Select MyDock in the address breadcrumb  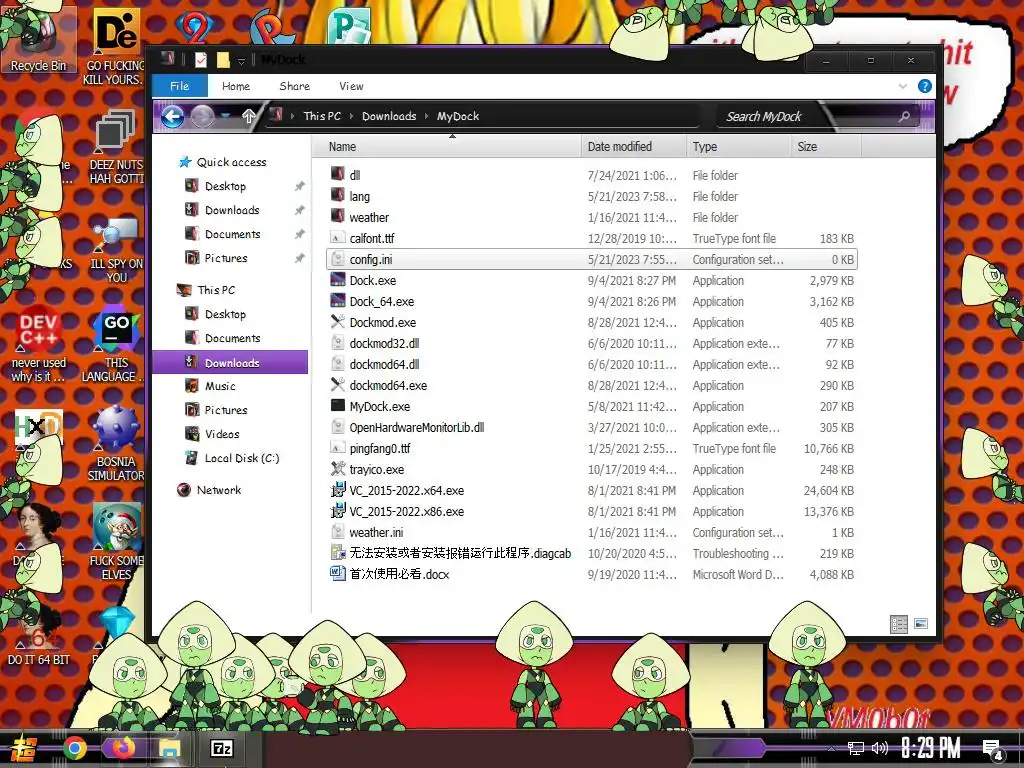[458, 116]
